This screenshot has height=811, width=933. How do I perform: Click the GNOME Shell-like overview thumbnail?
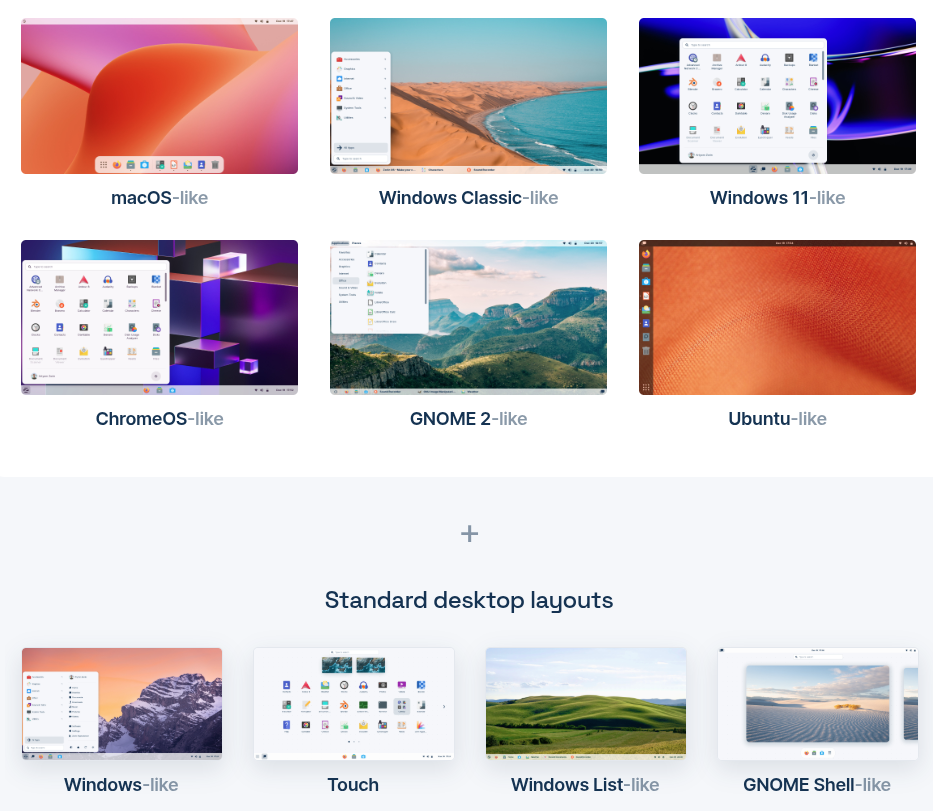[x=818, y=703]
